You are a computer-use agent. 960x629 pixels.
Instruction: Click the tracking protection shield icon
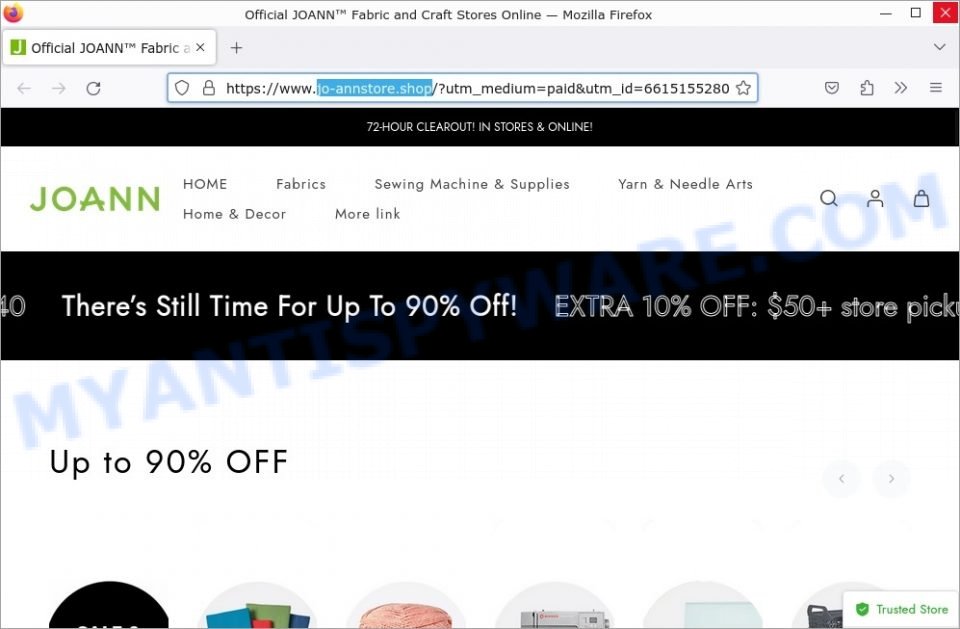(x=182, y=88)
